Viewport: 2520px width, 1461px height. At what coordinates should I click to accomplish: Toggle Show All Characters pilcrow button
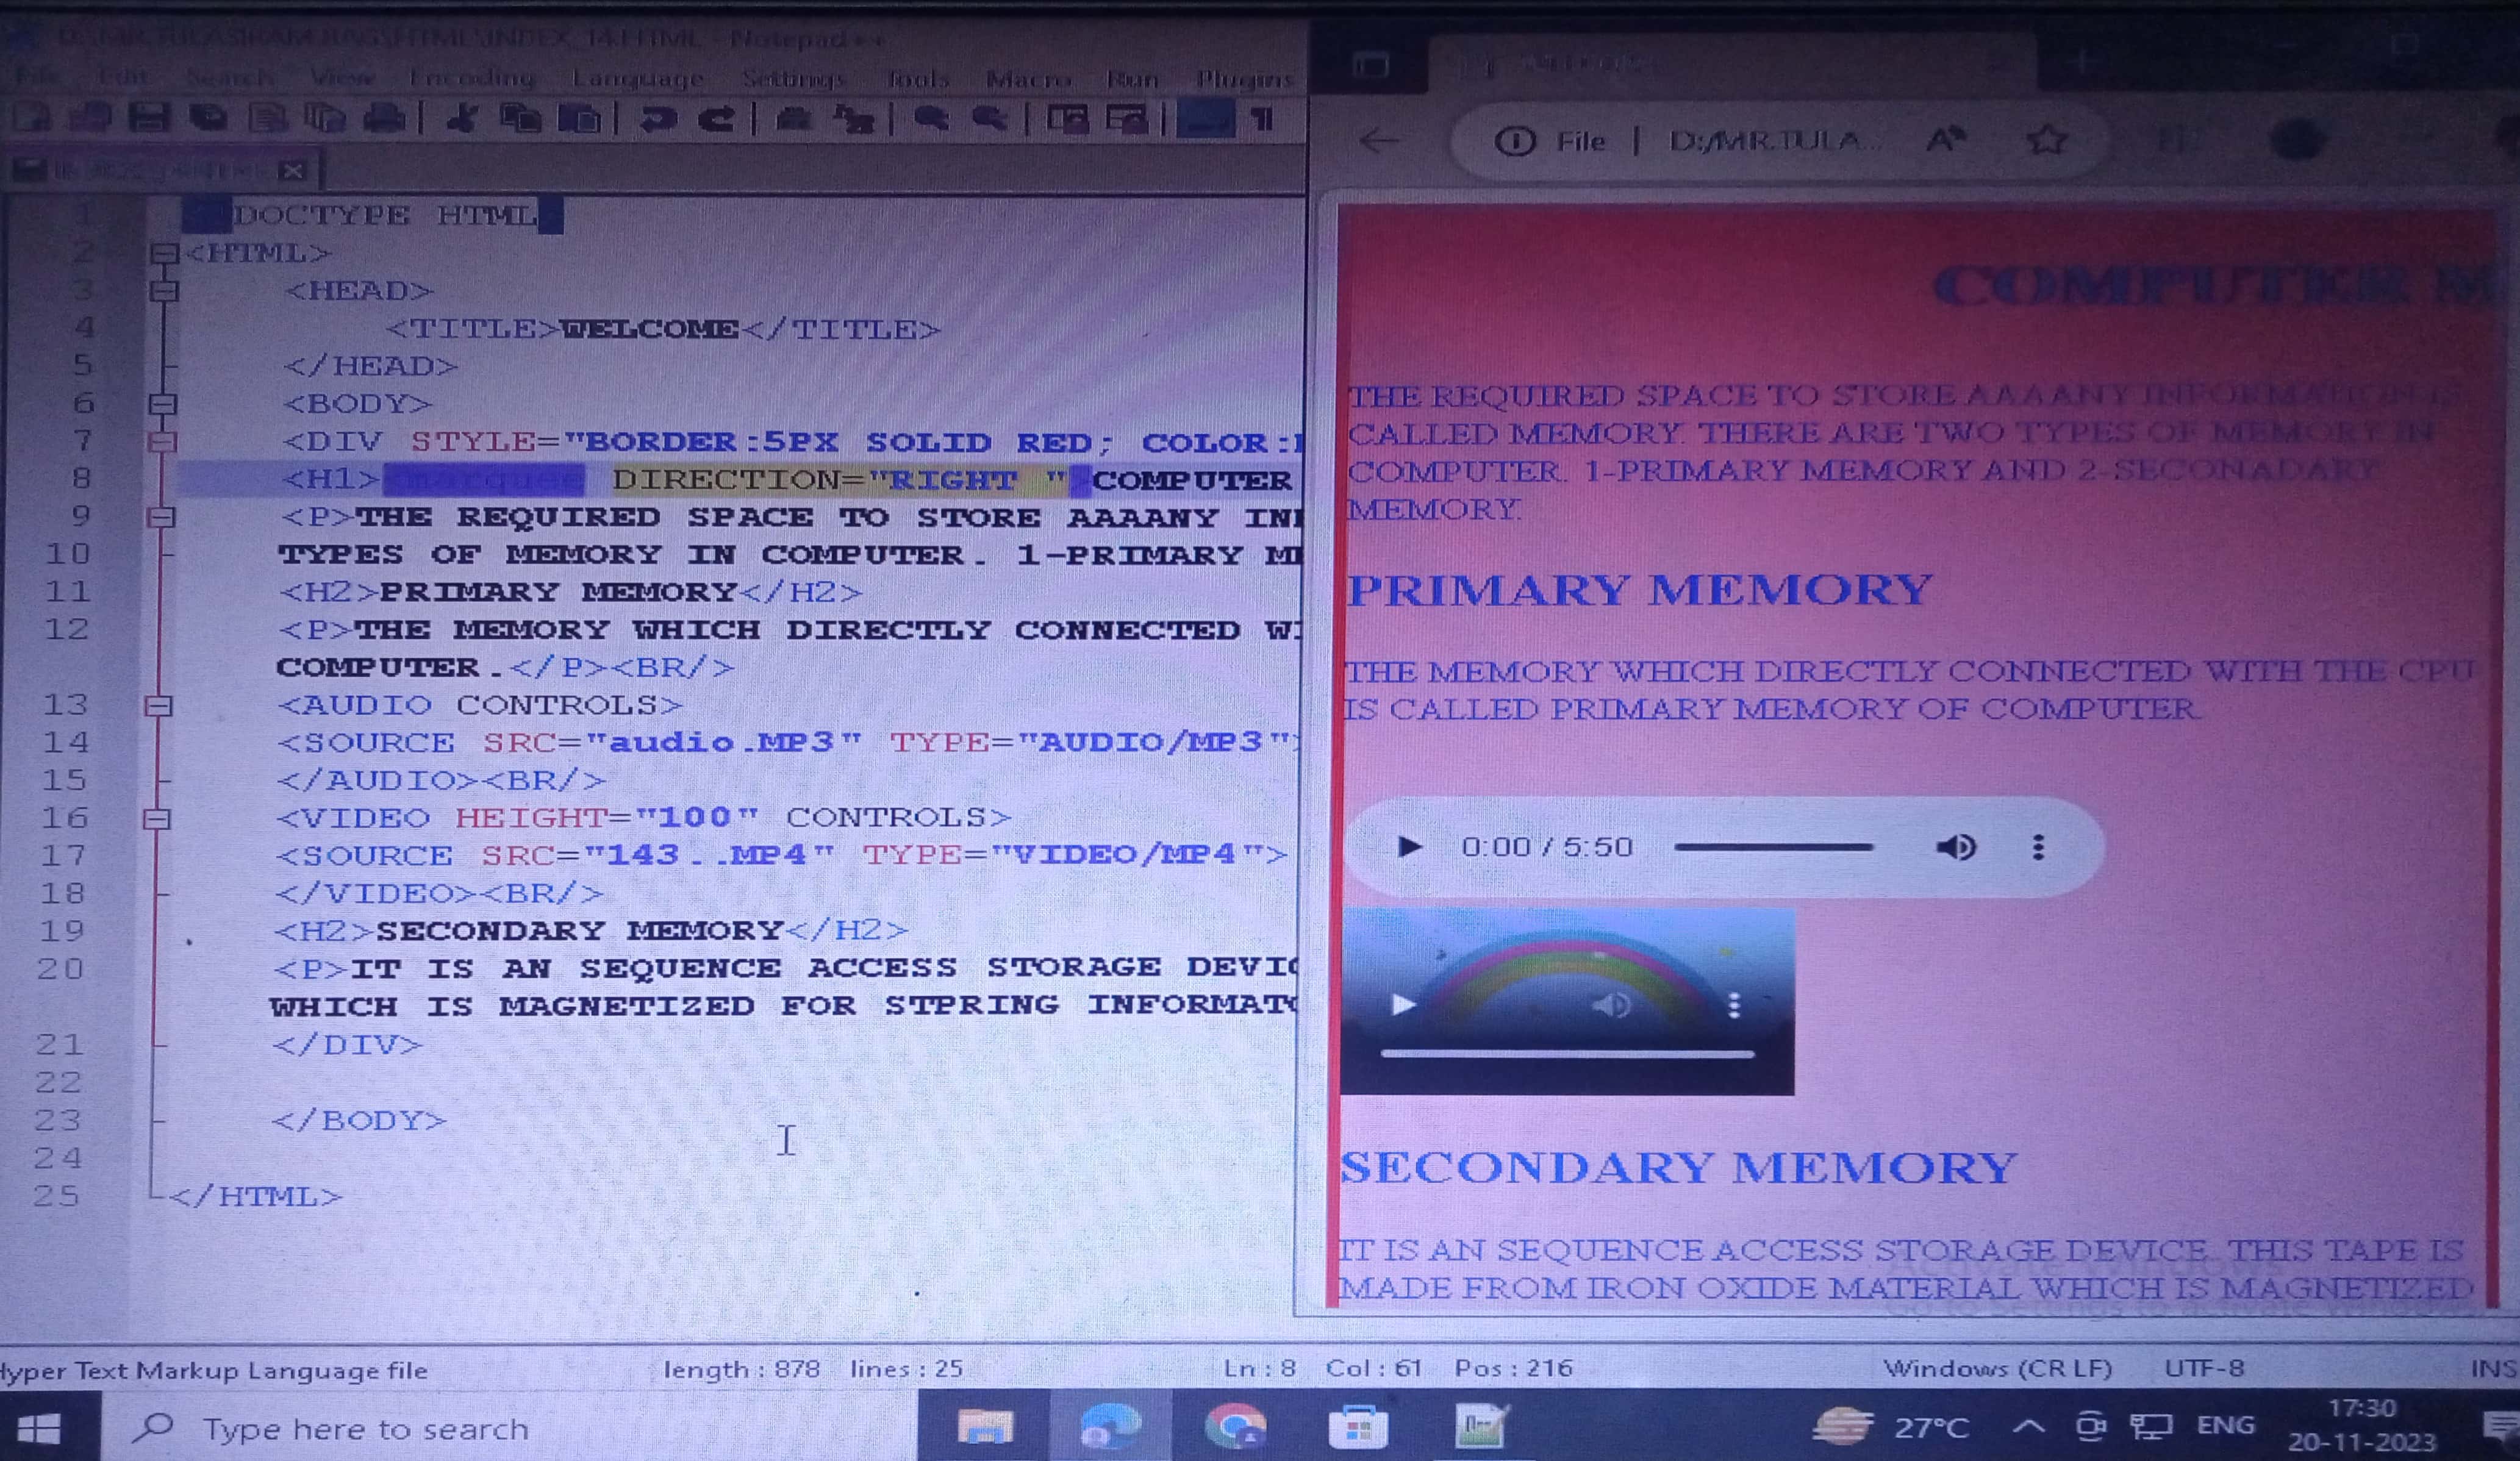(1262, 119)
